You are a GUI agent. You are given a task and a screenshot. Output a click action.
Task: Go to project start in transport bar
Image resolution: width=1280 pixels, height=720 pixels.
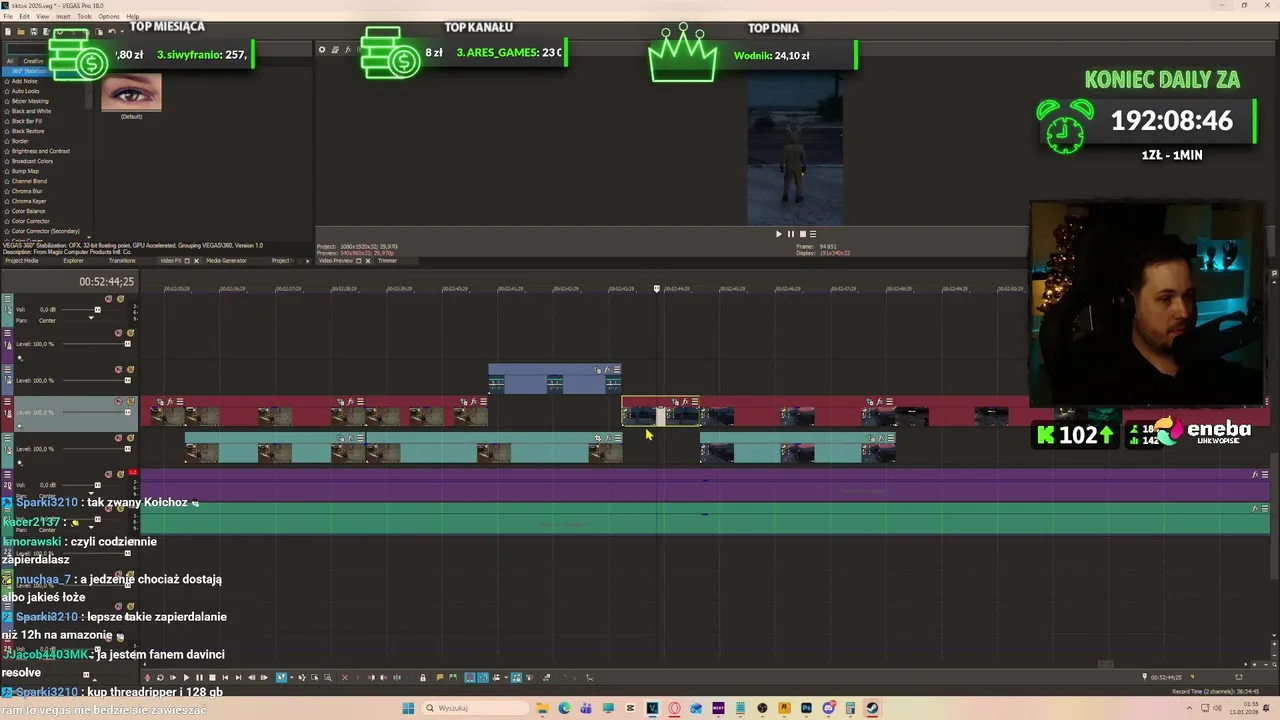(x=225, y=677)
